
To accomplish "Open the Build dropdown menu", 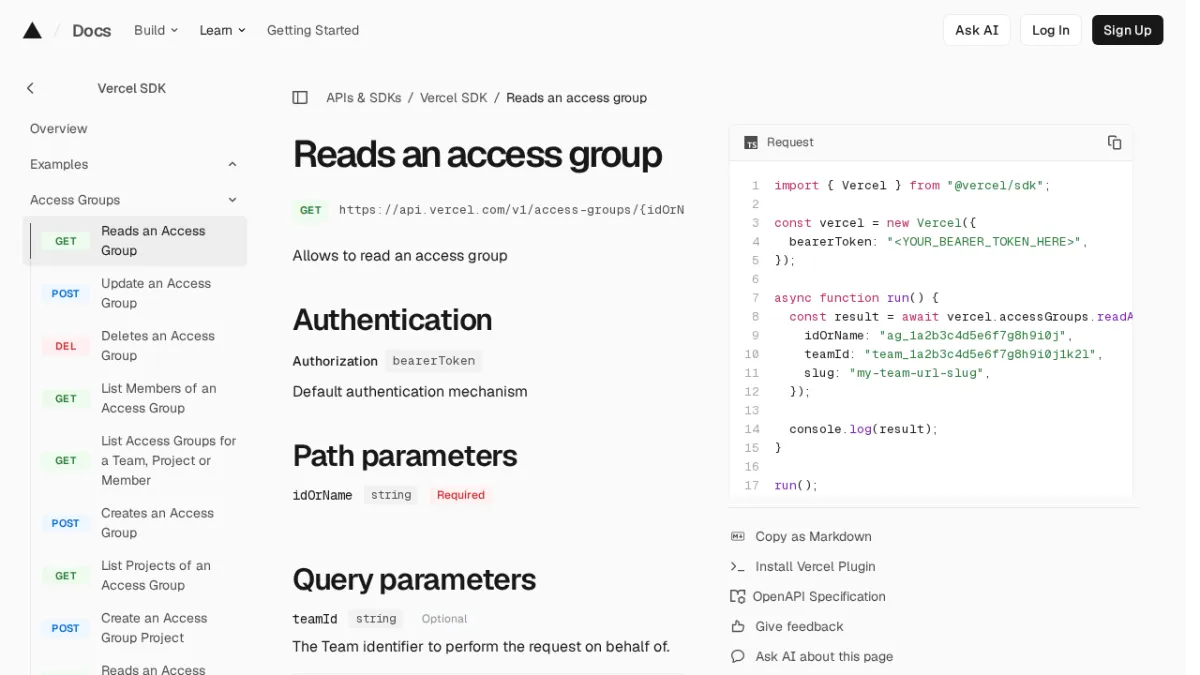I will tap(156, 30).
